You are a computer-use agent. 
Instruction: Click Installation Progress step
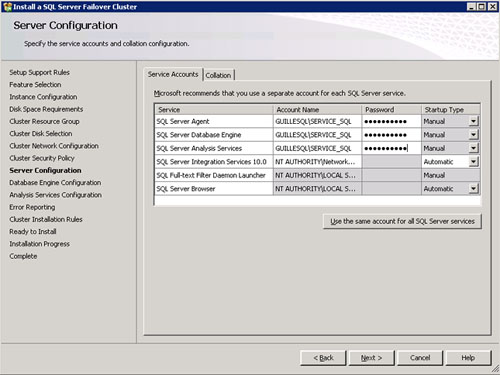click(x=39, y=244)
